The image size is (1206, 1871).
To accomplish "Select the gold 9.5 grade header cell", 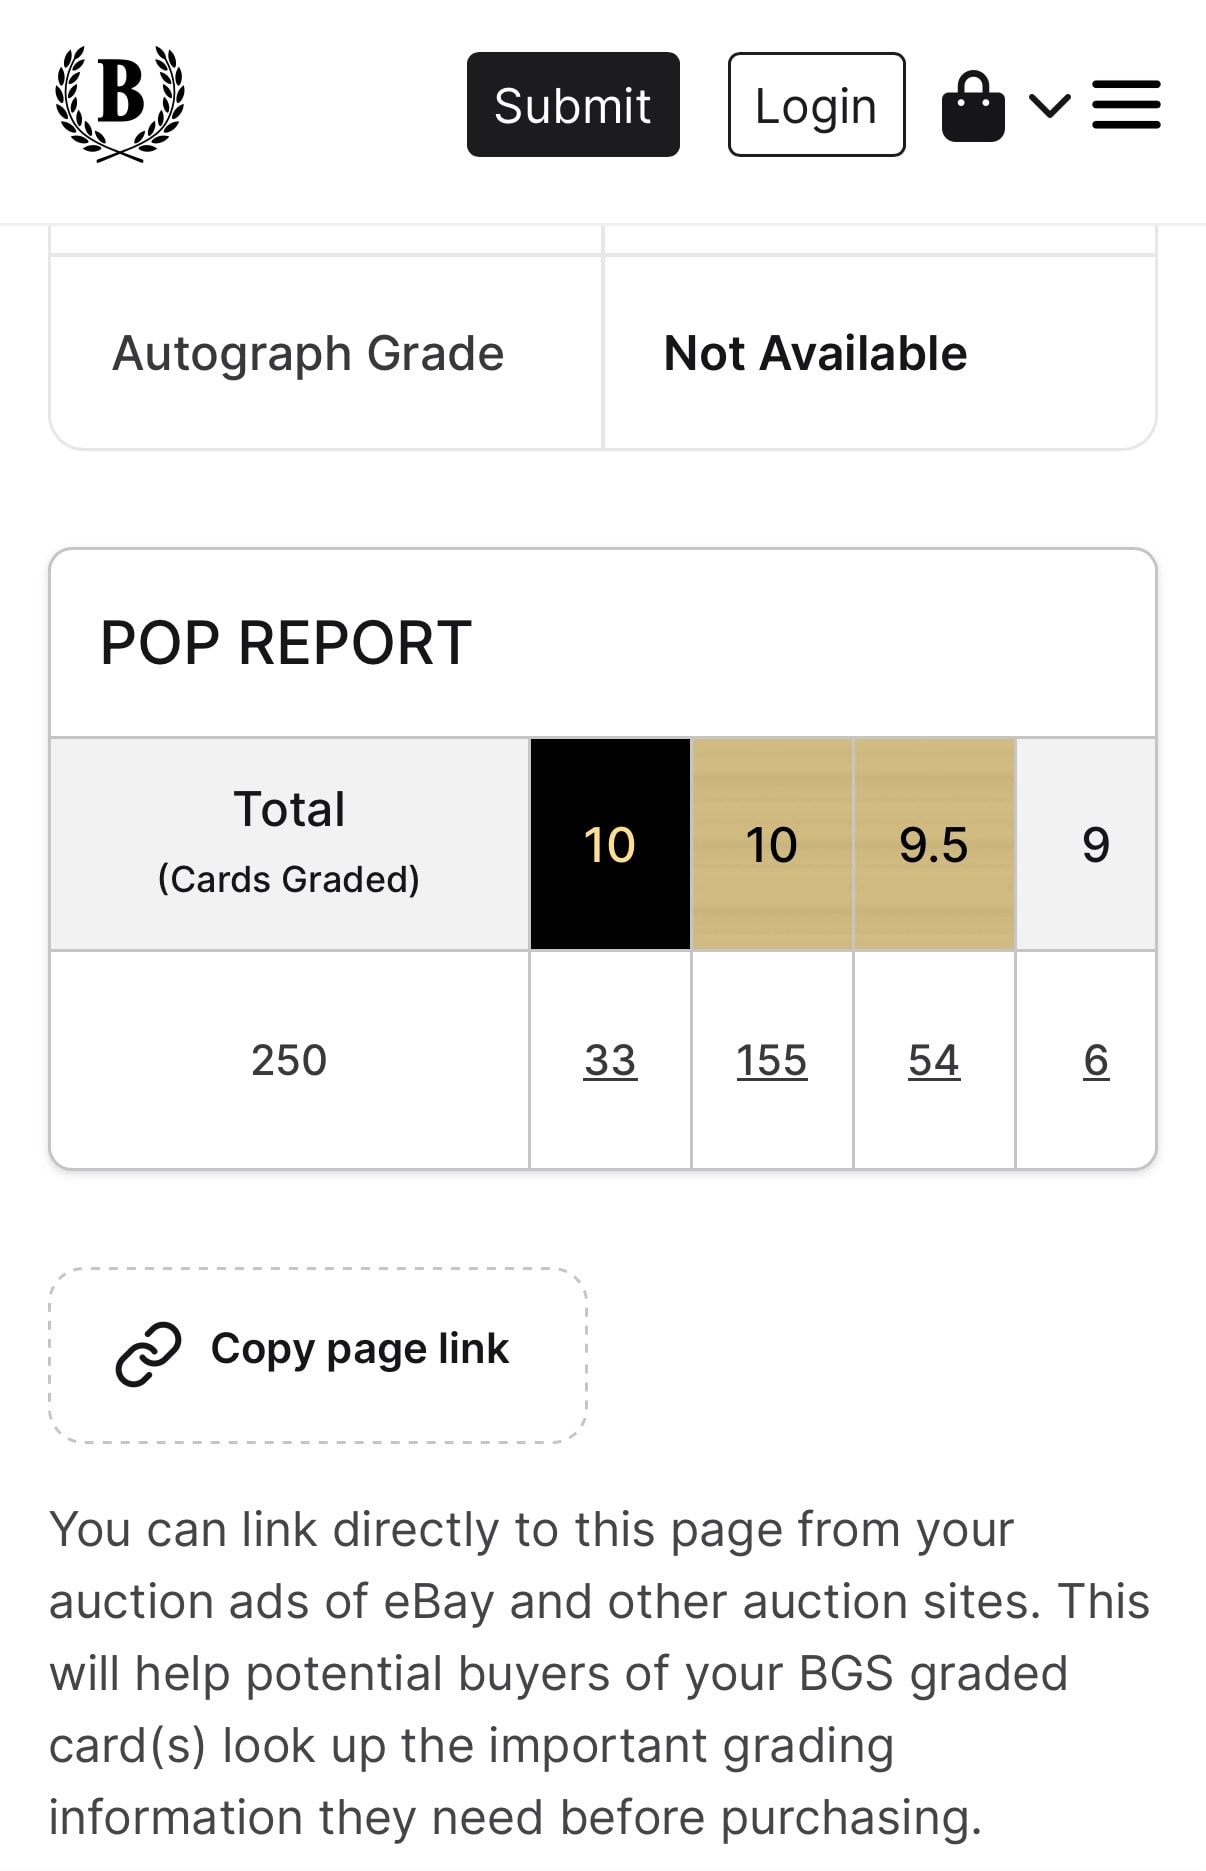I will [934, 844].
